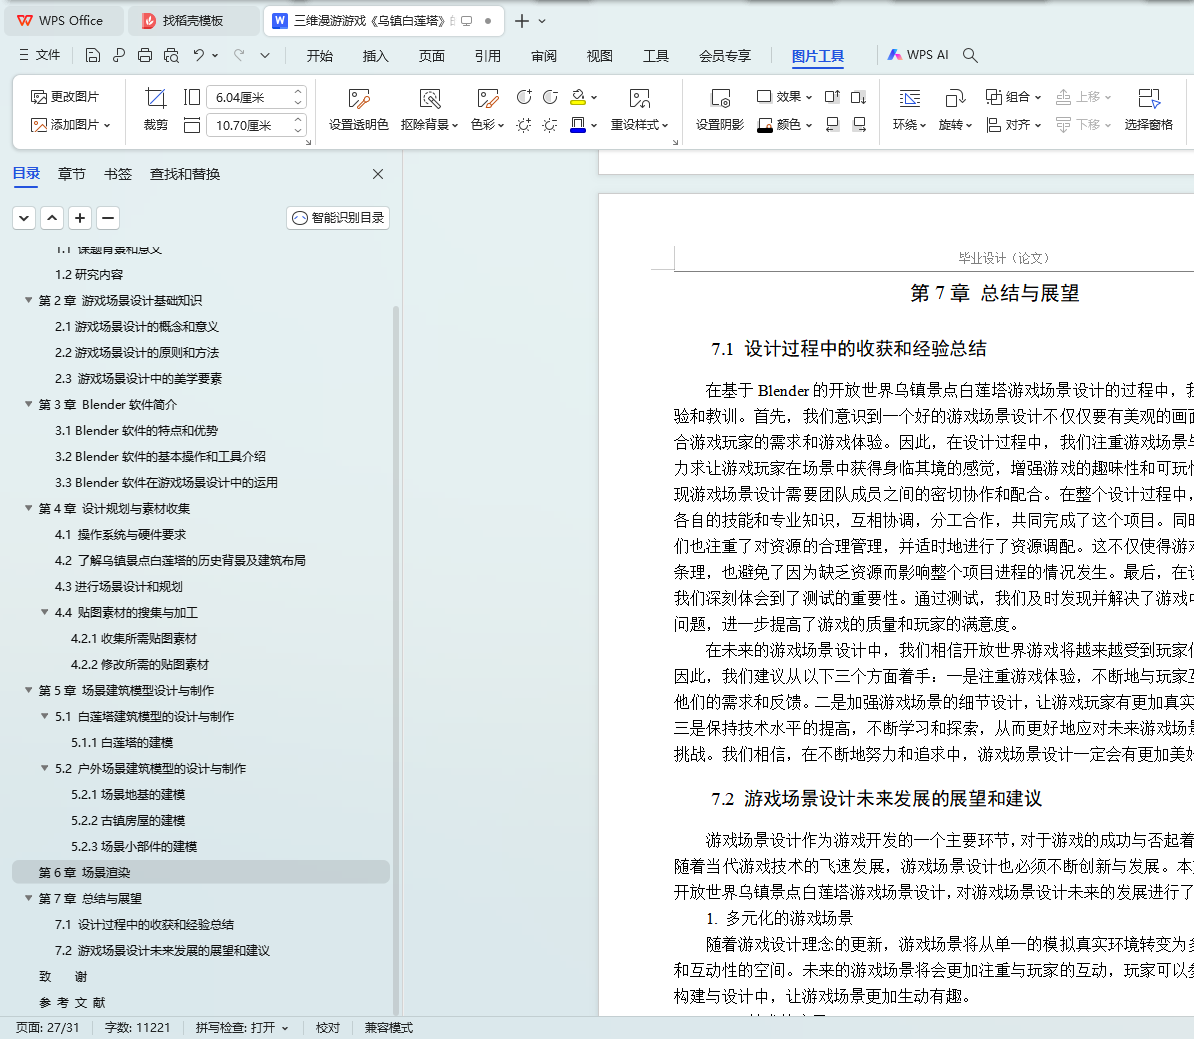Viewport: 1194px width, 1039px height.
Task: Open the 审阅 (Review) ribbon tab
Action: click(x=544, y=56)
